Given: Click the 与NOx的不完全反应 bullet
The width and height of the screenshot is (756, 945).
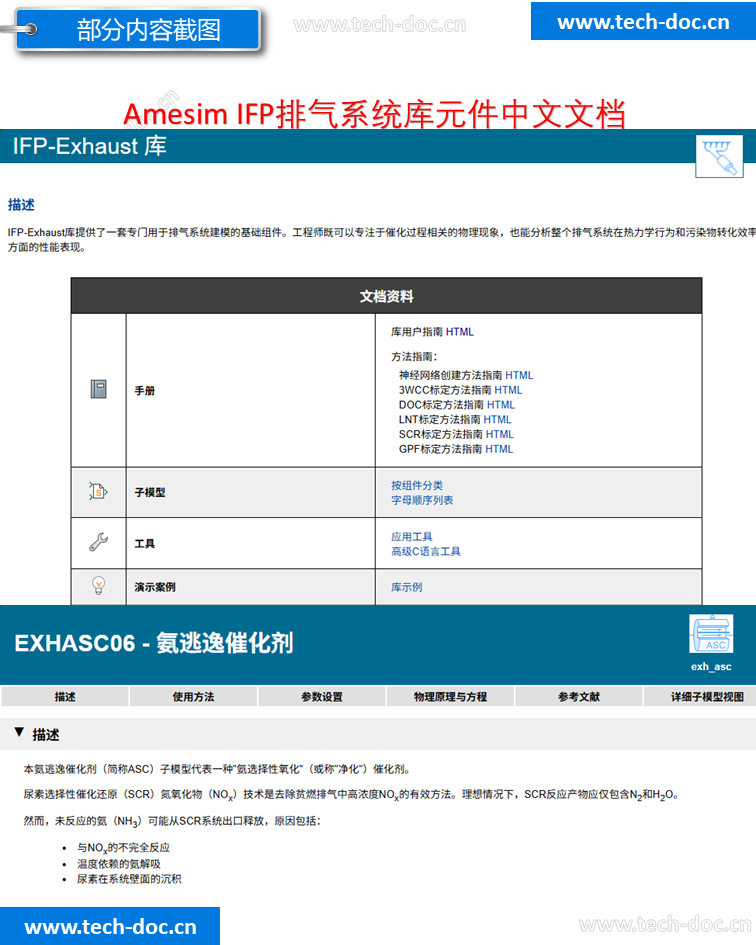Looking at the screenshot, I should (124, 847).
